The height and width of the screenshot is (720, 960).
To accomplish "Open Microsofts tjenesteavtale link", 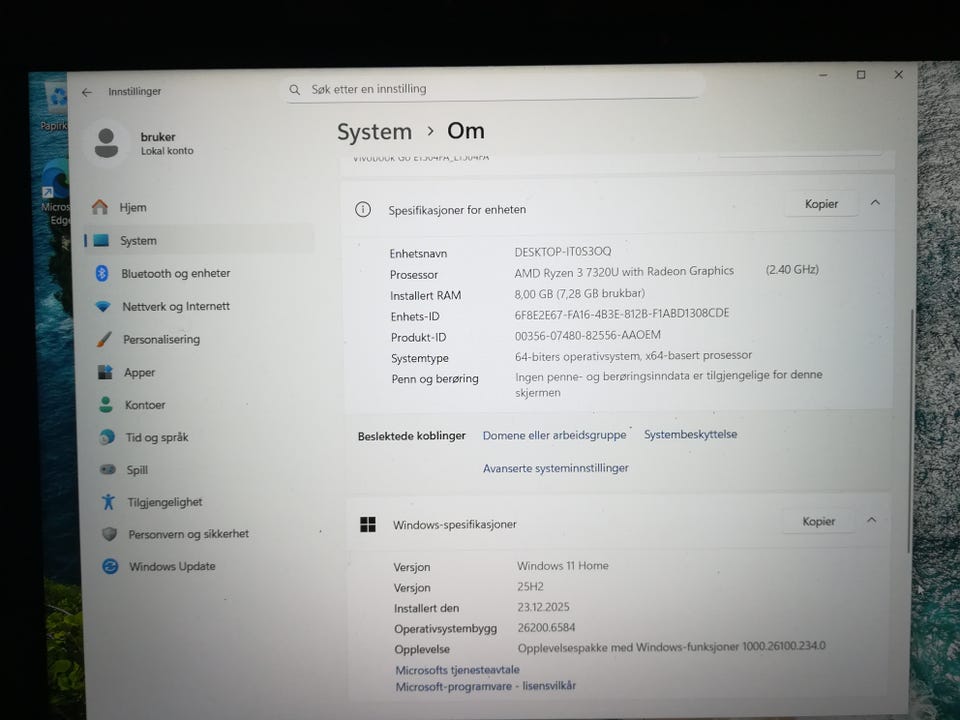I will pyautogui.click(x=457, y=670).
